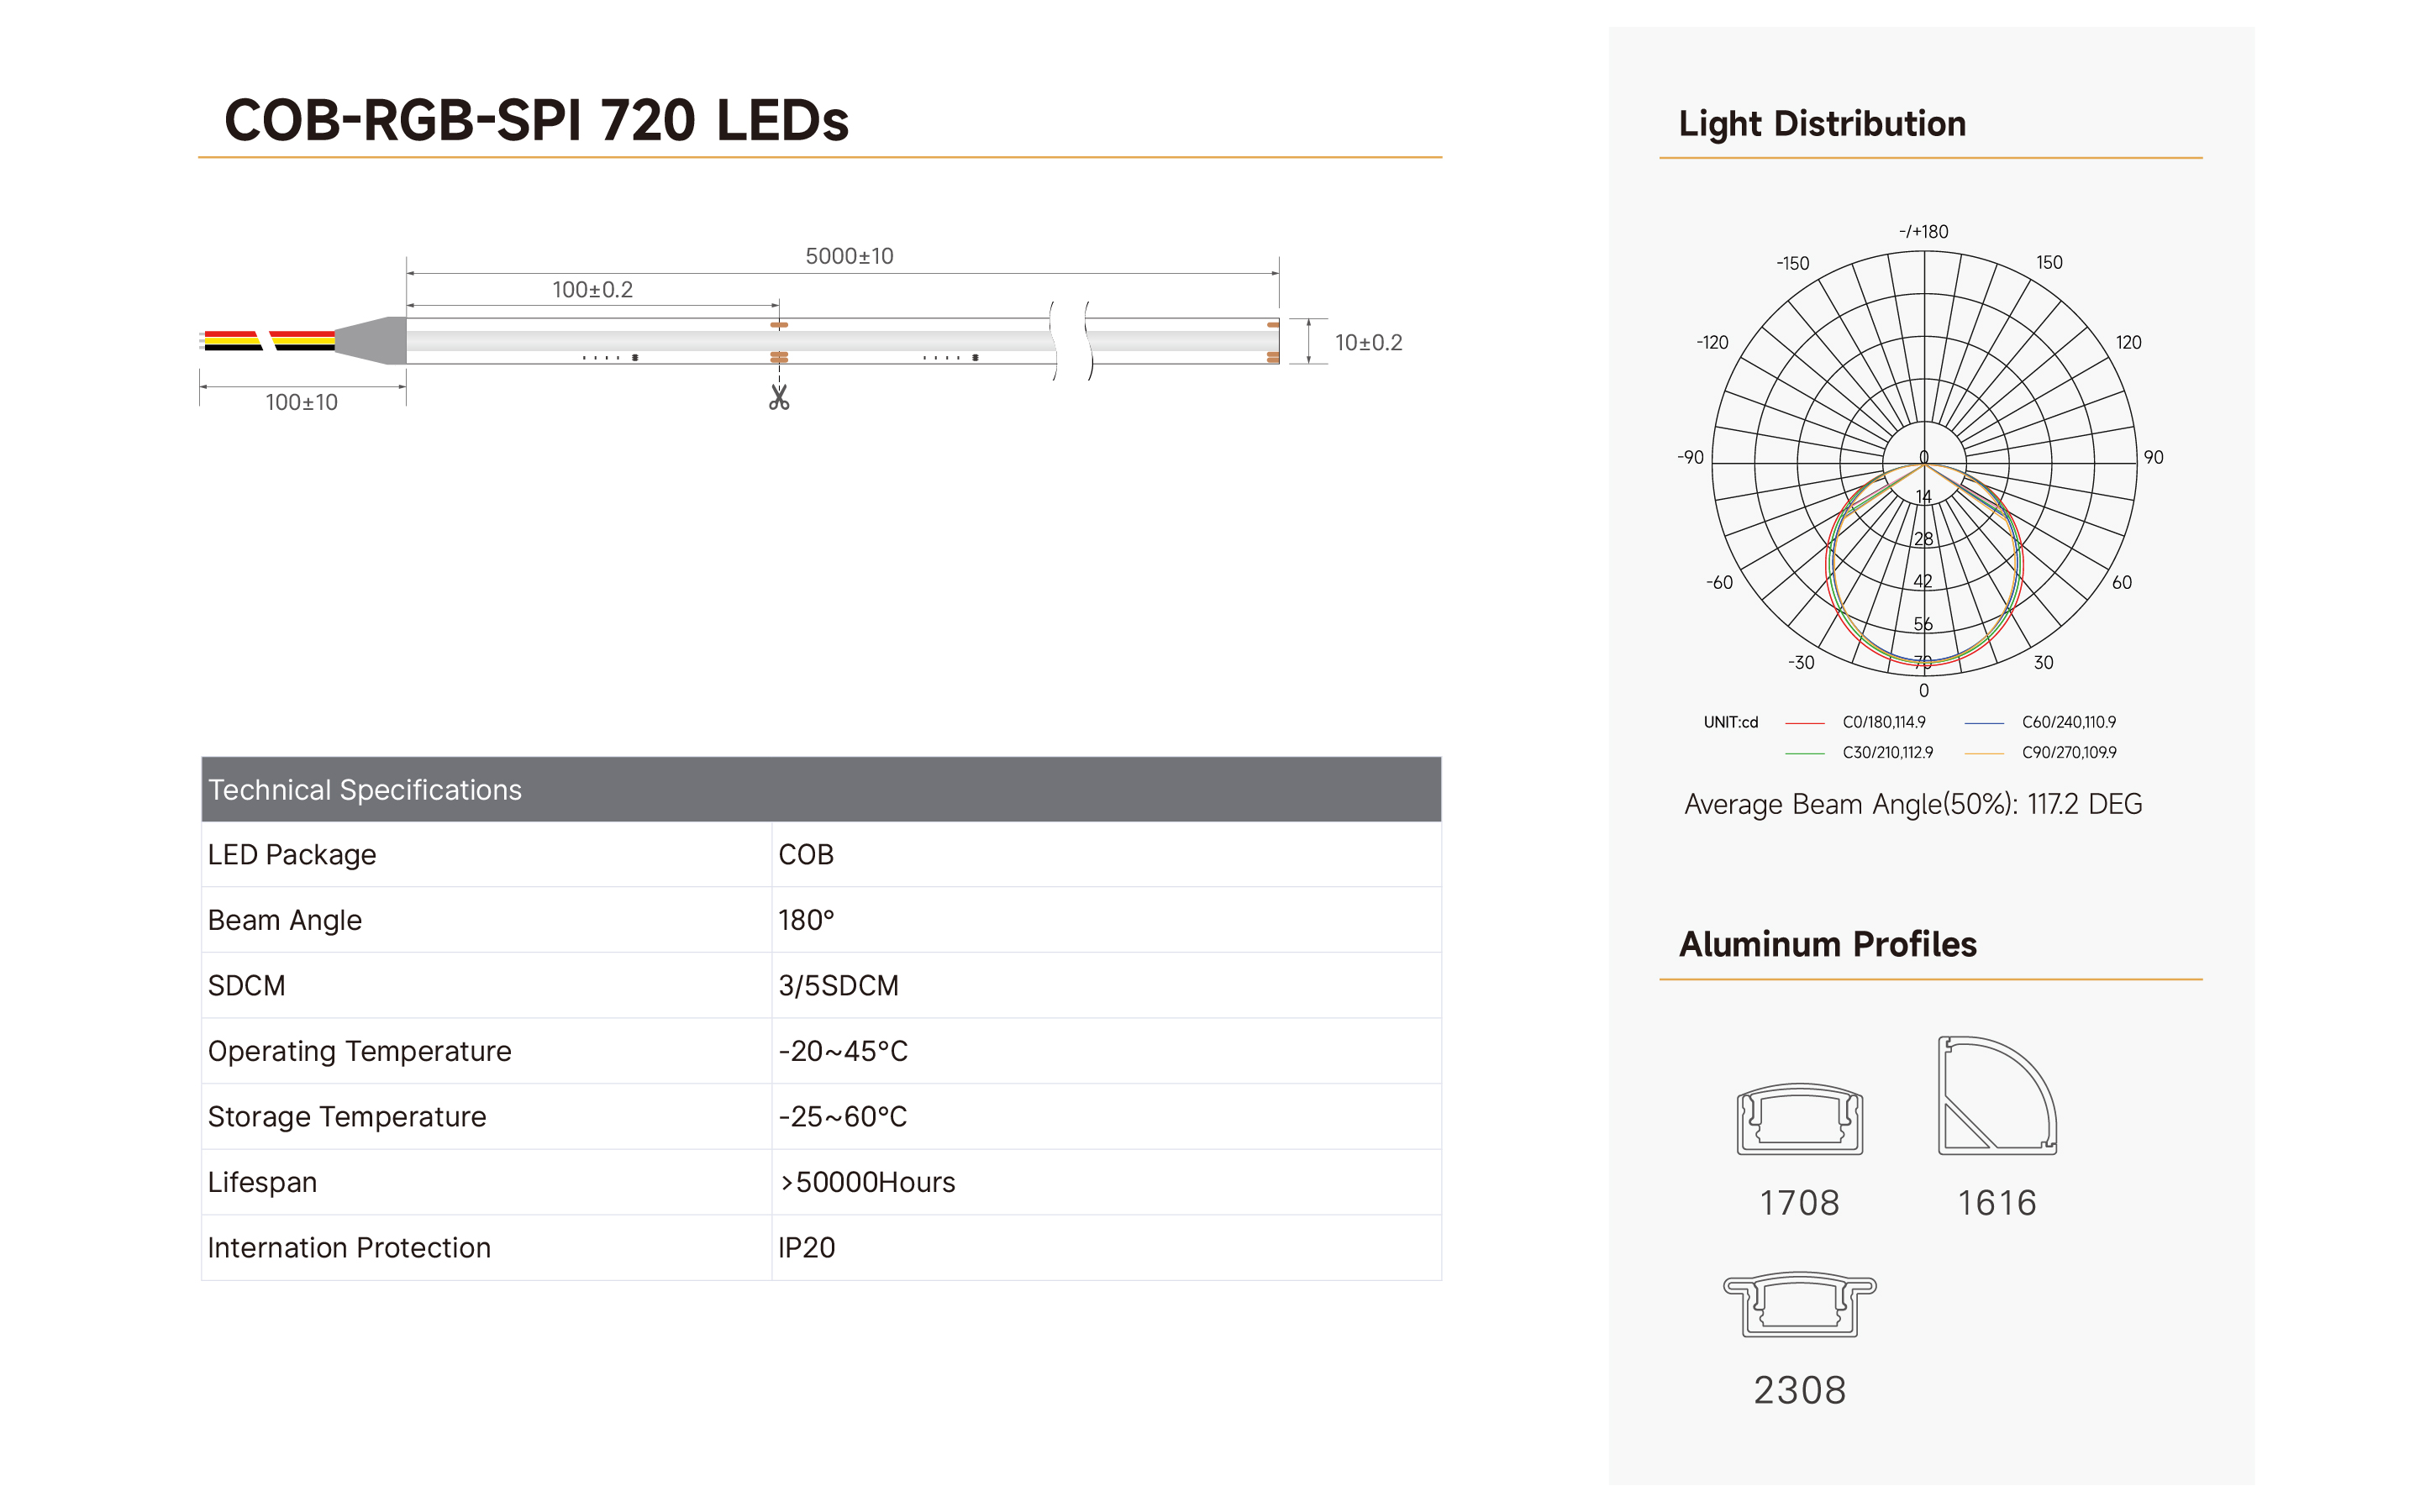Click the '100±0.2' cut length dimension
Image resolution: width=2420 pixels, height=1512 pixels.
[592, 290]
